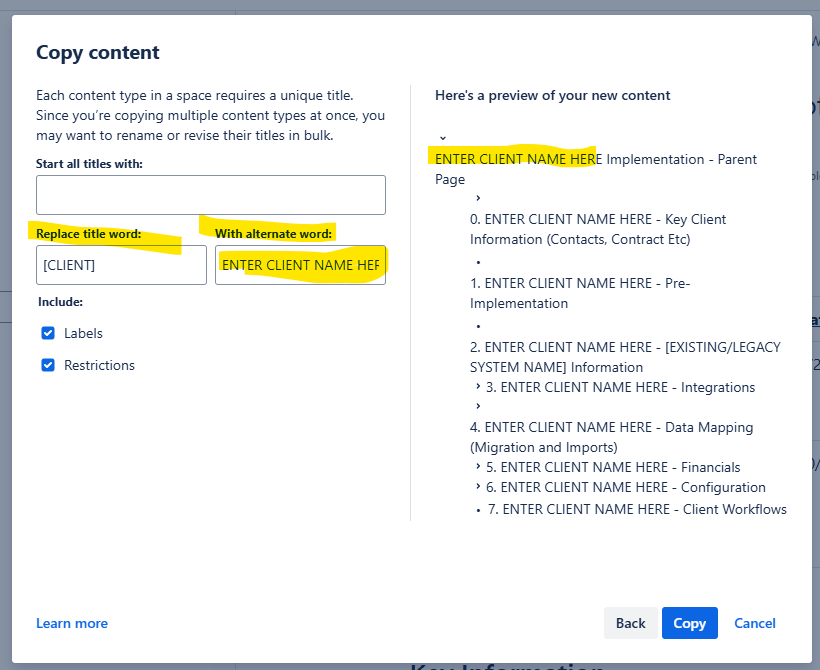Viewport: 820px width, 670px height.
Task: Click the Back button
Action: point(631,623)
